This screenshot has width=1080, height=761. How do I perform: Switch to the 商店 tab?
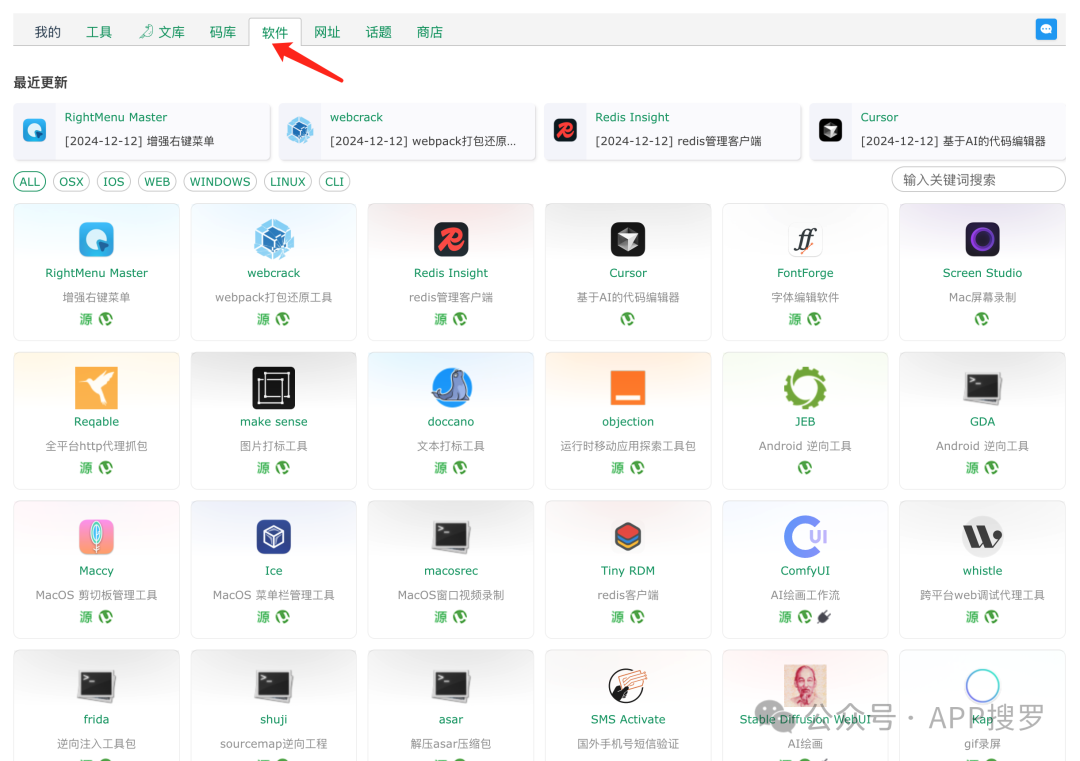click(x=429, y=32)
